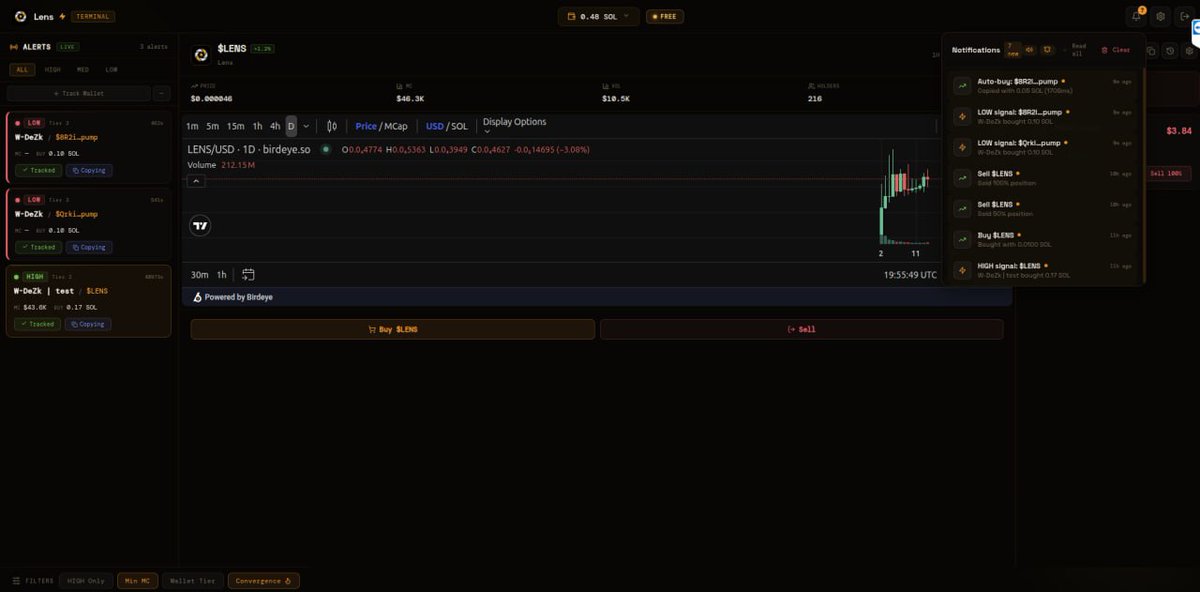Screen dimensions: 1200x592
Task: Click the gear icon below logout
Action: click(1189, 51)
